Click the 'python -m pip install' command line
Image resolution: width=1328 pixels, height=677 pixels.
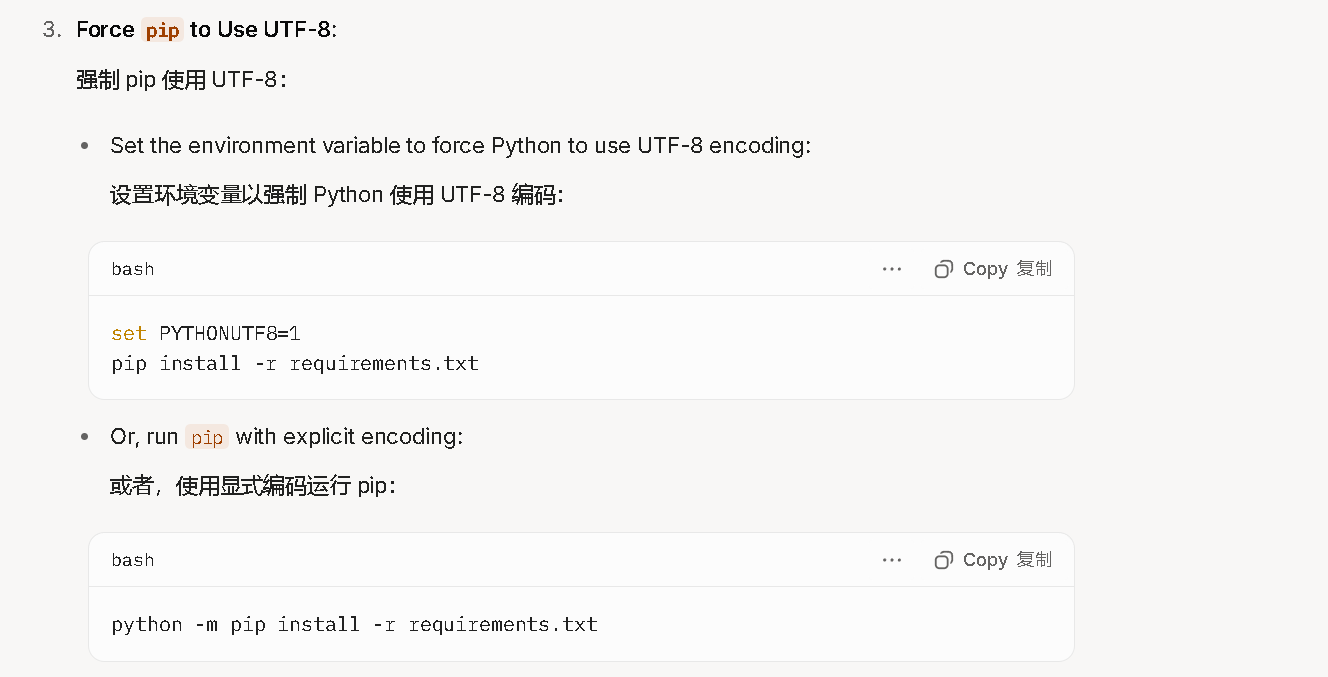[355, 625]
